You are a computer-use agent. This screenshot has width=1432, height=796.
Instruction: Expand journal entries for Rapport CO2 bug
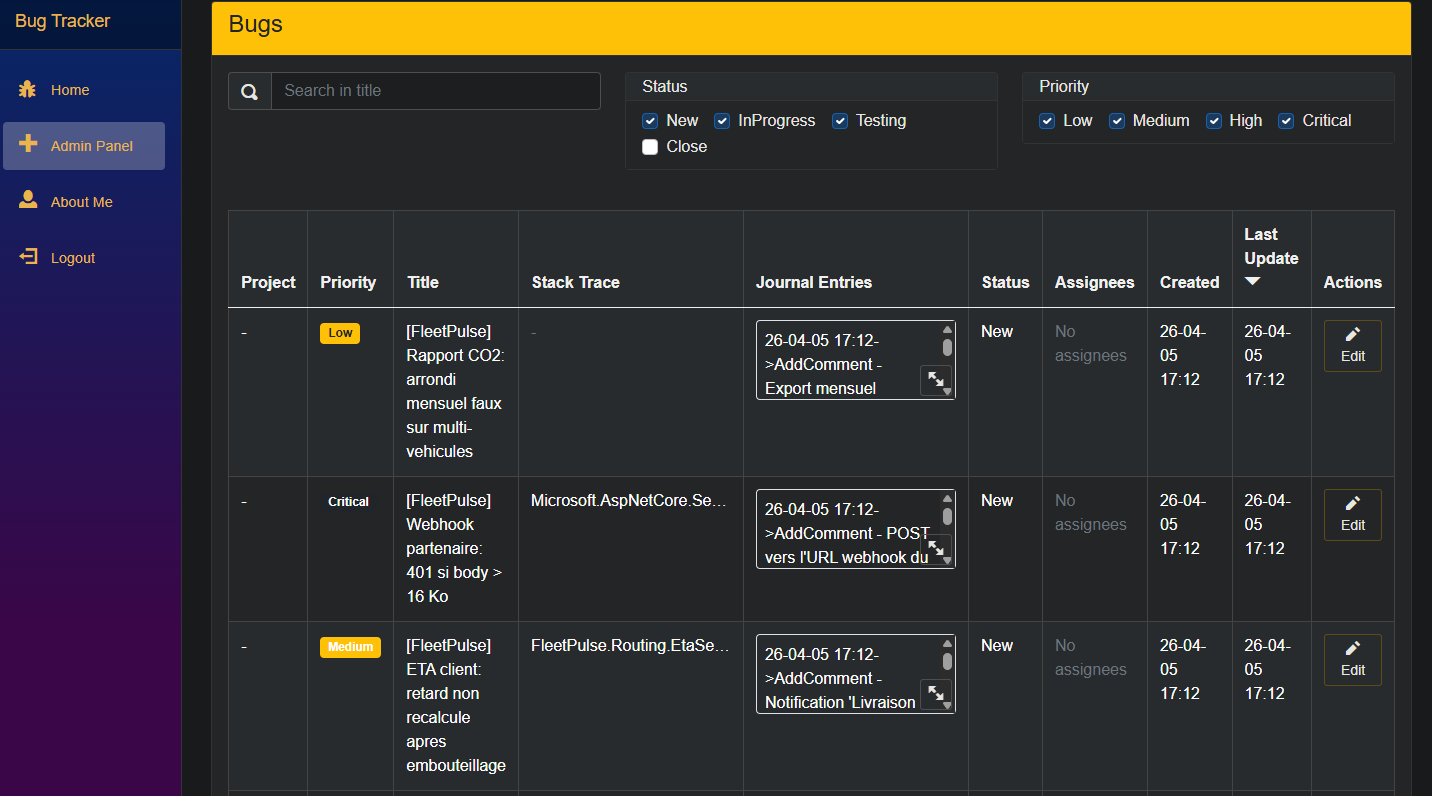click(936, 381)
